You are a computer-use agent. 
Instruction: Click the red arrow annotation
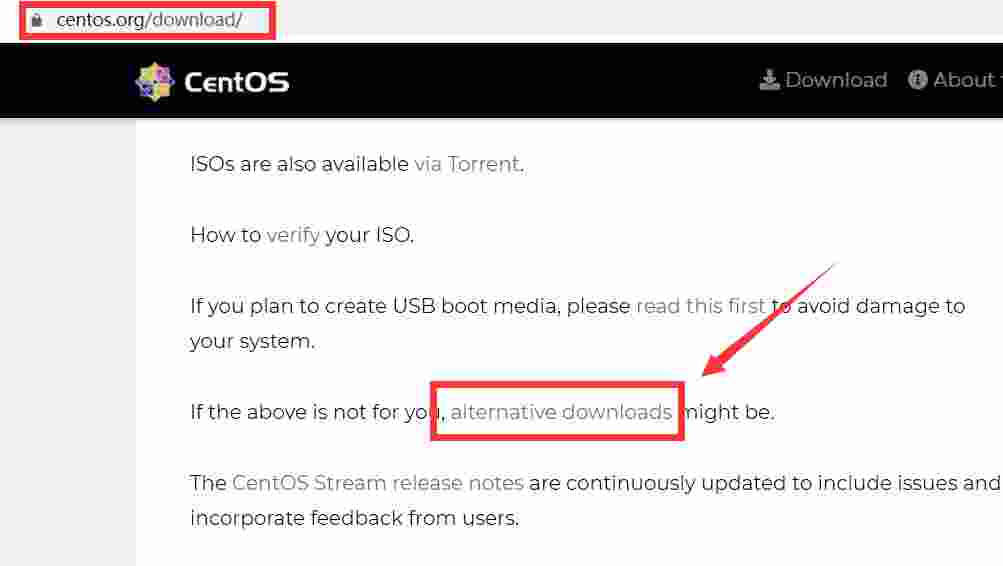tap(768, 320)
